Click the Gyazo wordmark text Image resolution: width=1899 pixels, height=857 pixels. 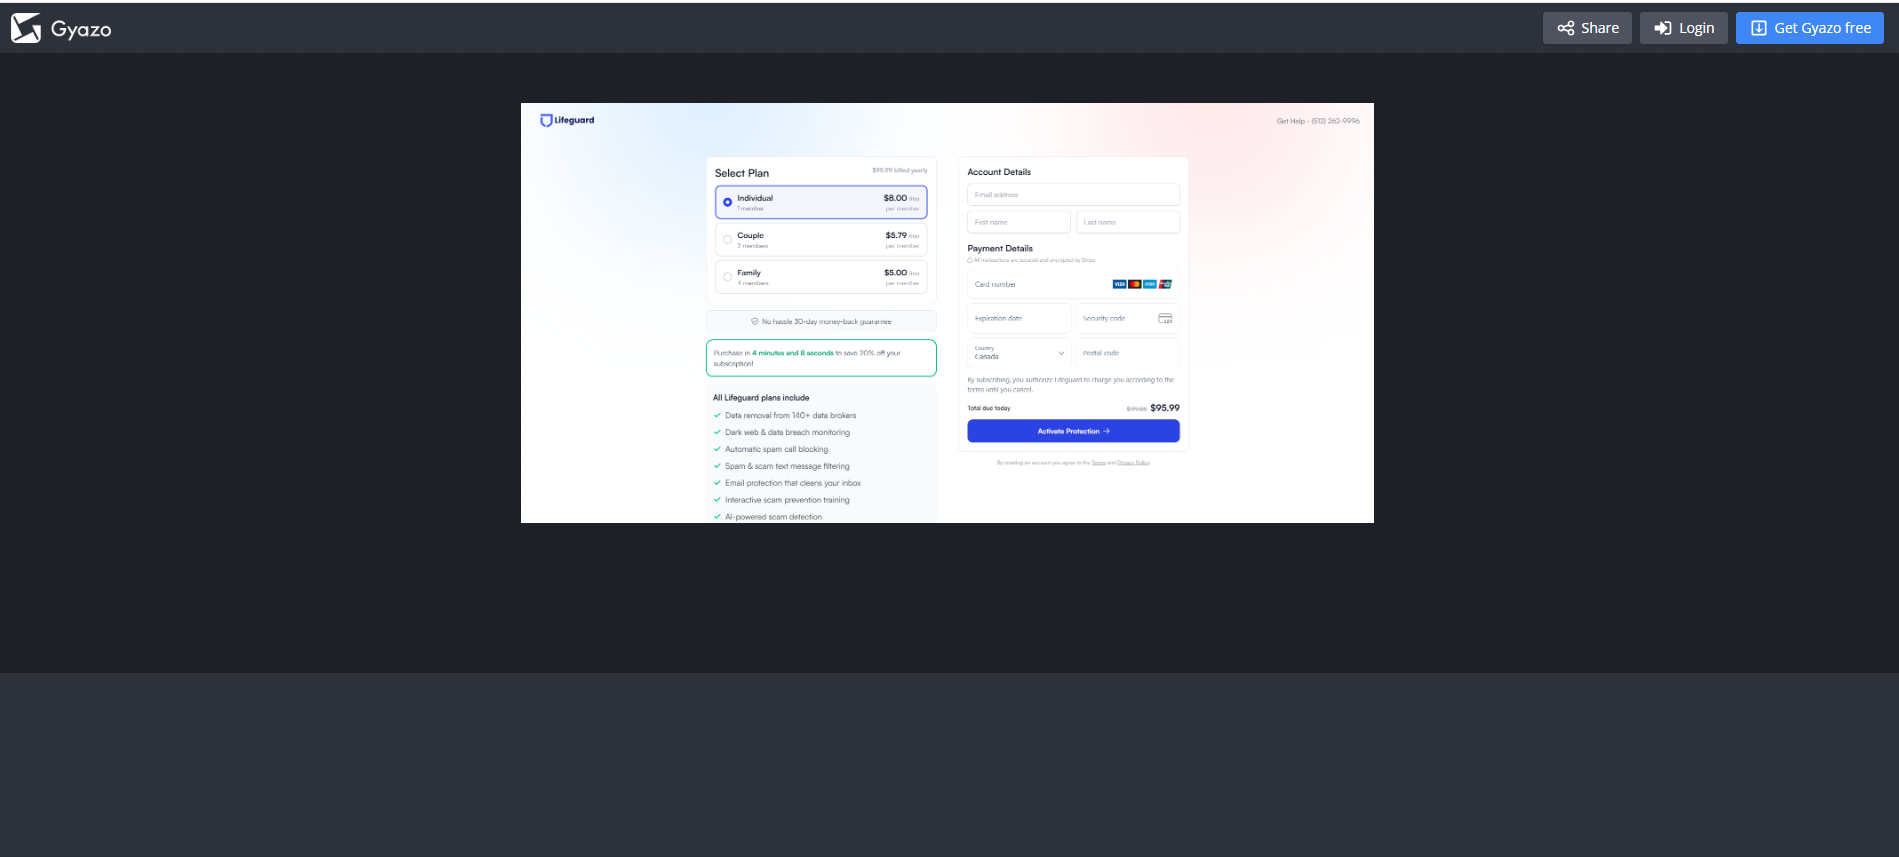pyautogui.click(x=81, y=29)
